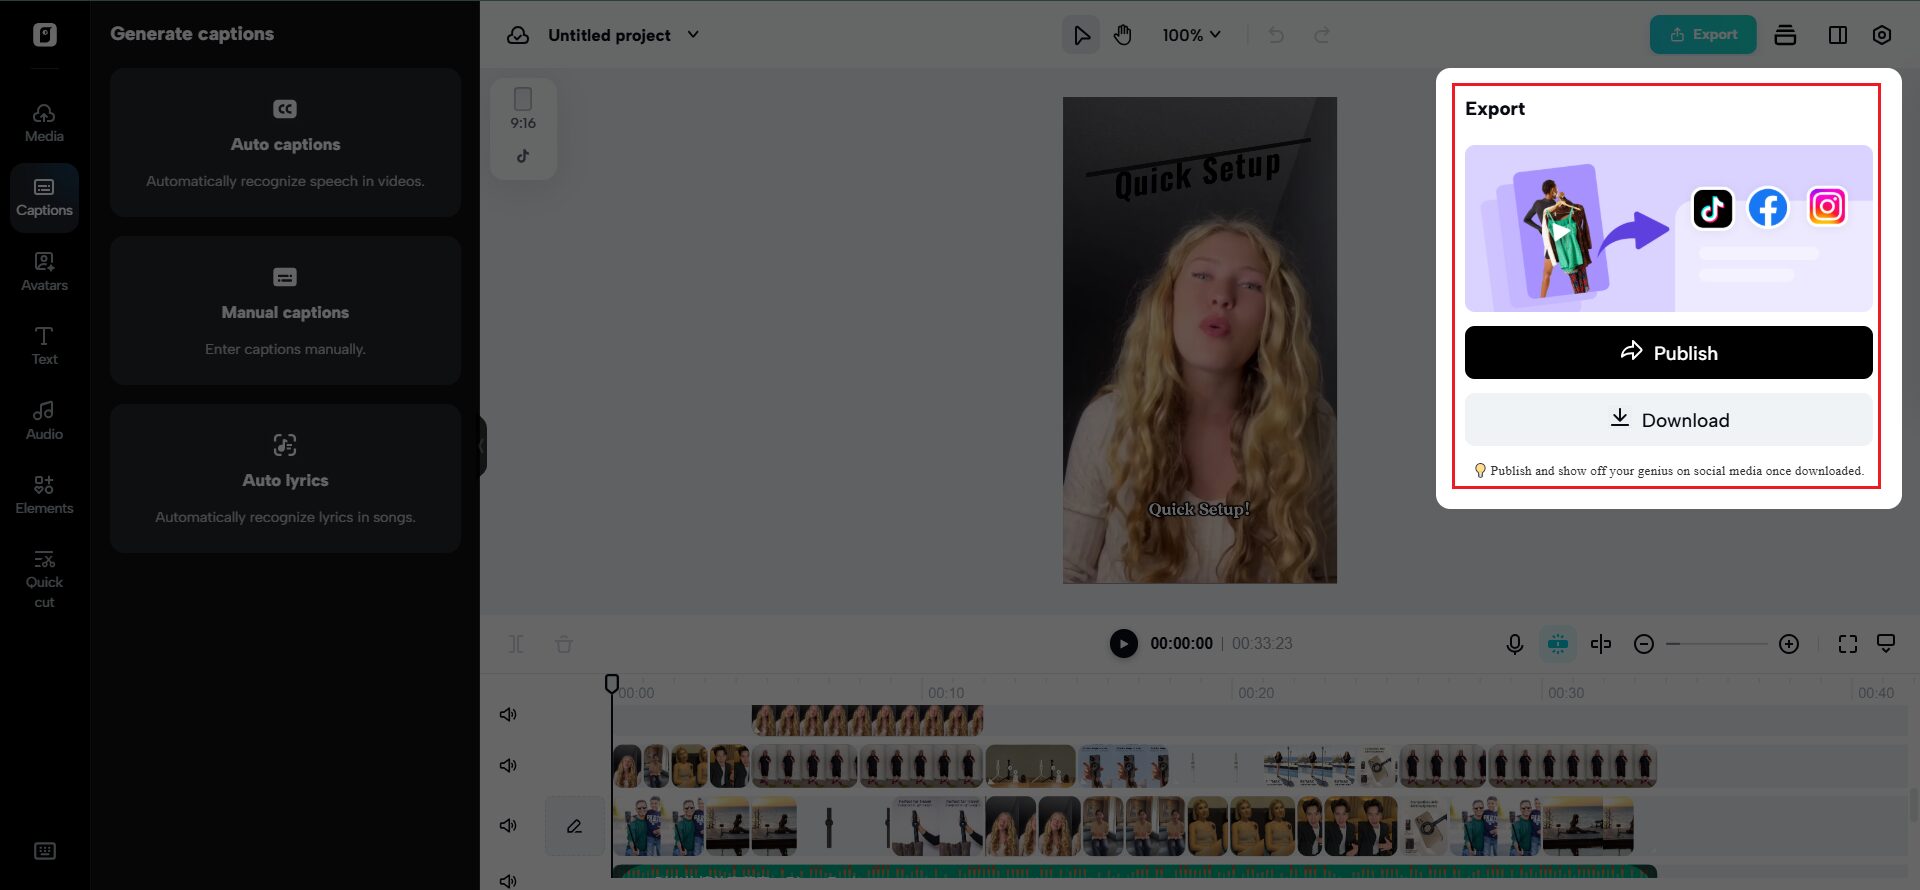Open the 9:16 aspect ratio selector
This screenshot has height=890, width=1920.
pos(523,110)
